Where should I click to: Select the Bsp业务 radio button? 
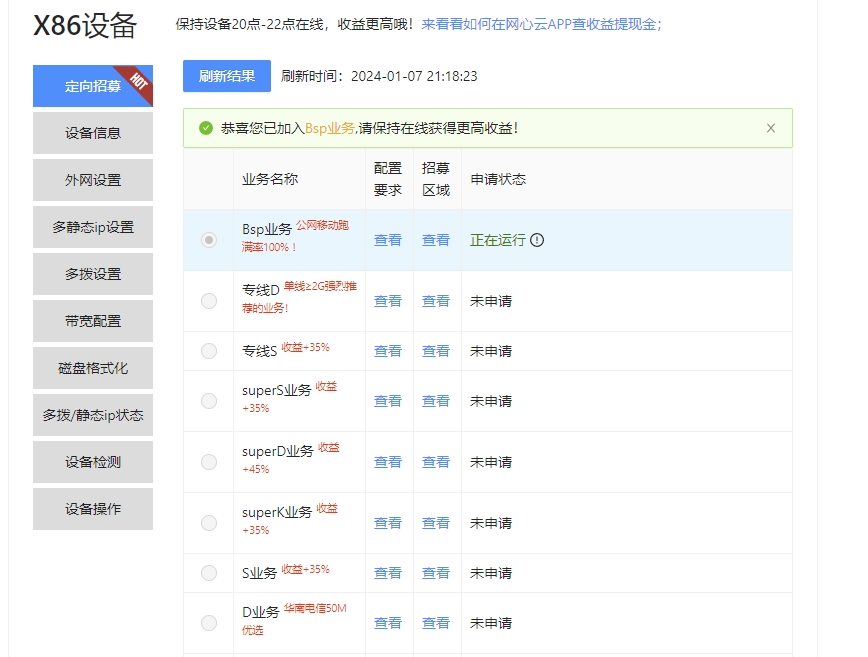pos(208,240)
